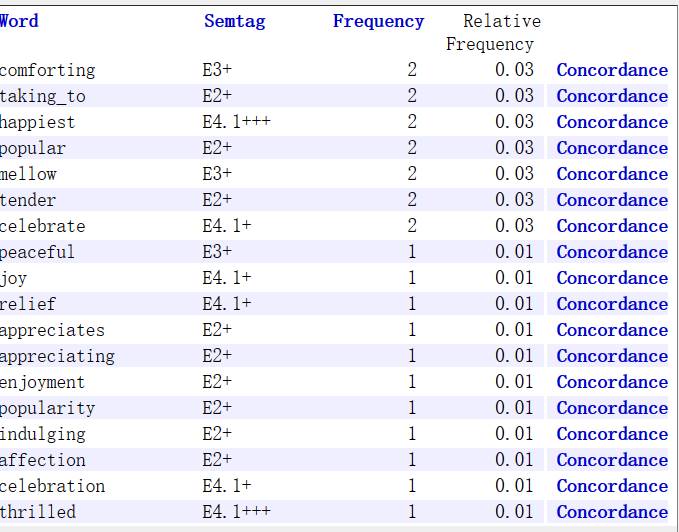Open Concordance for 'comforting'
The width and height of the screenshot is (679, 532).
point(612,70)
